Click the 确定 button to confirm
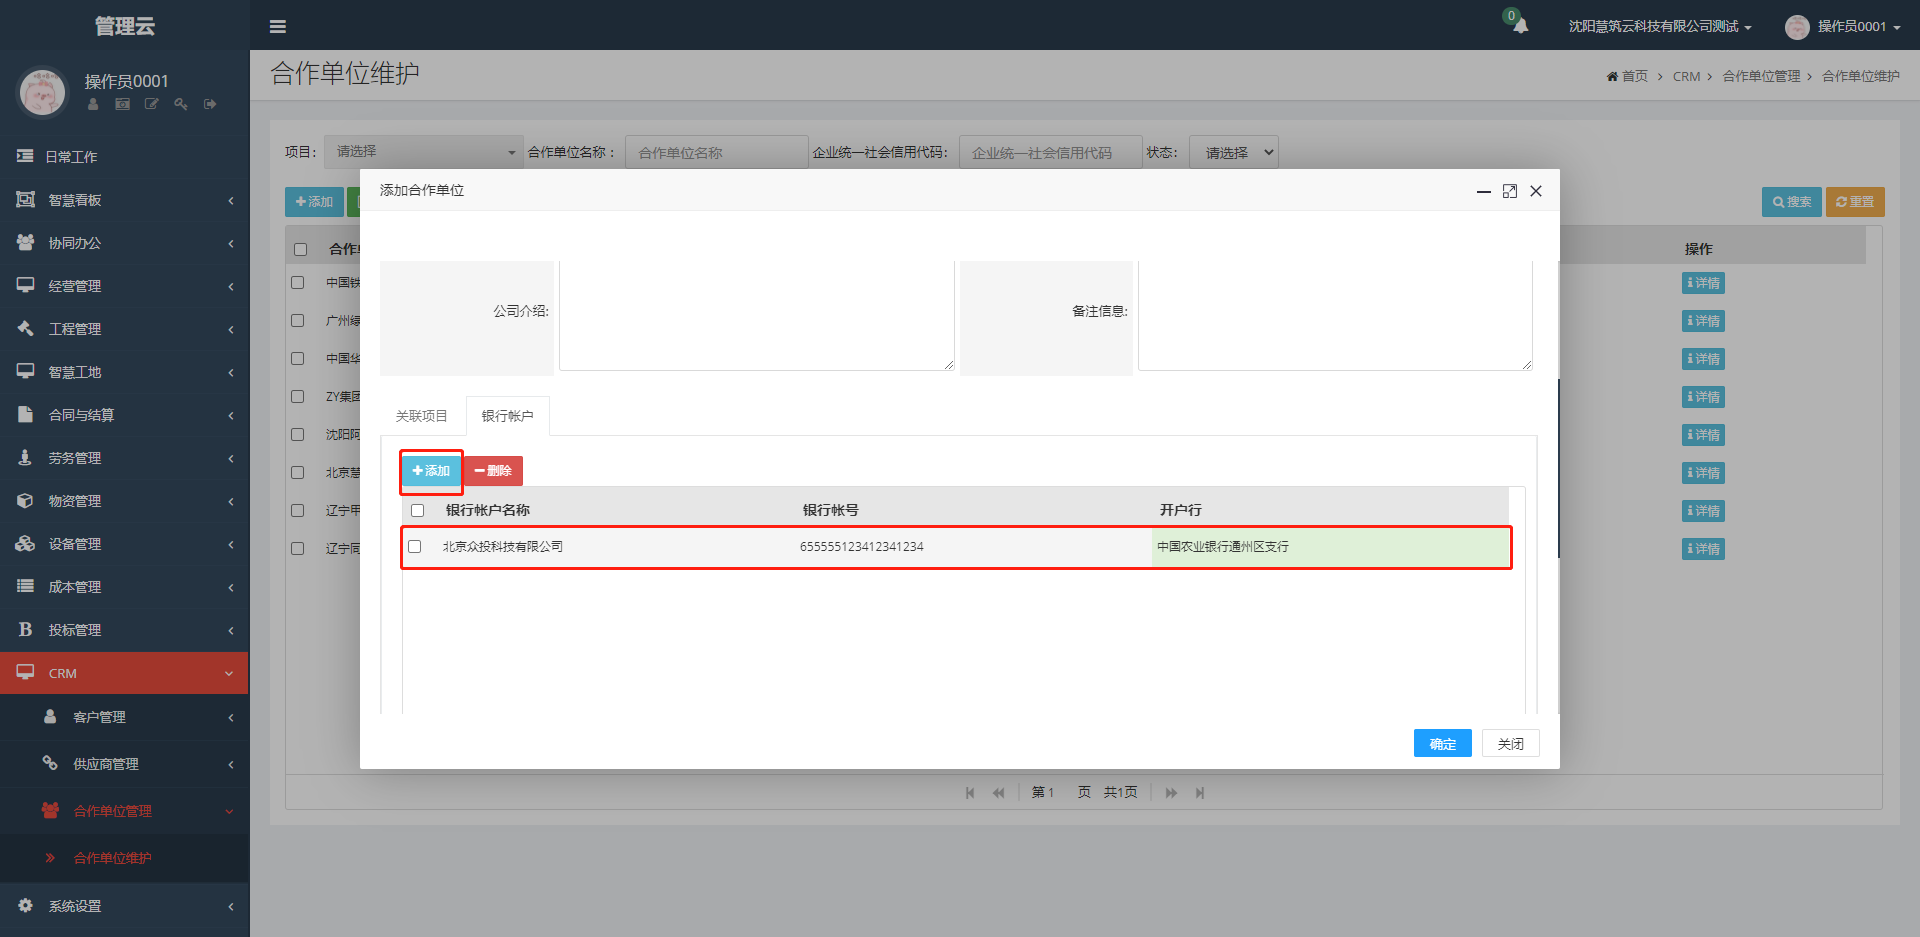1920x937 pixels. 1442,744
